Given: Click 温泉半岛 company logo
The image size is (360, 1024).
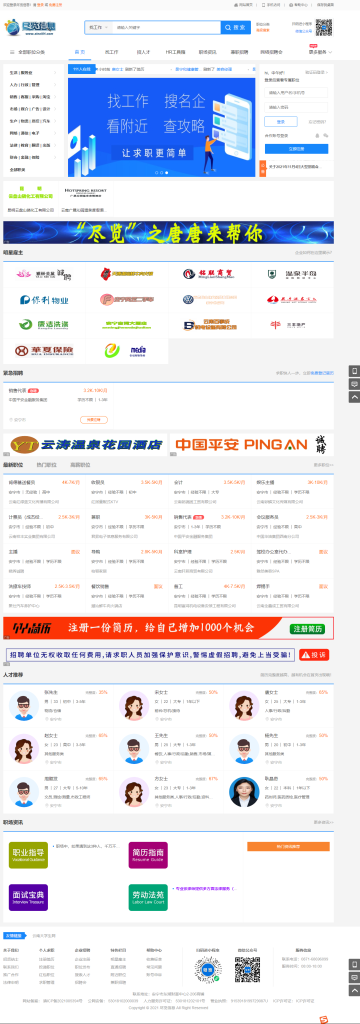Looking at the screenshot, I should (x=291, y=274).
